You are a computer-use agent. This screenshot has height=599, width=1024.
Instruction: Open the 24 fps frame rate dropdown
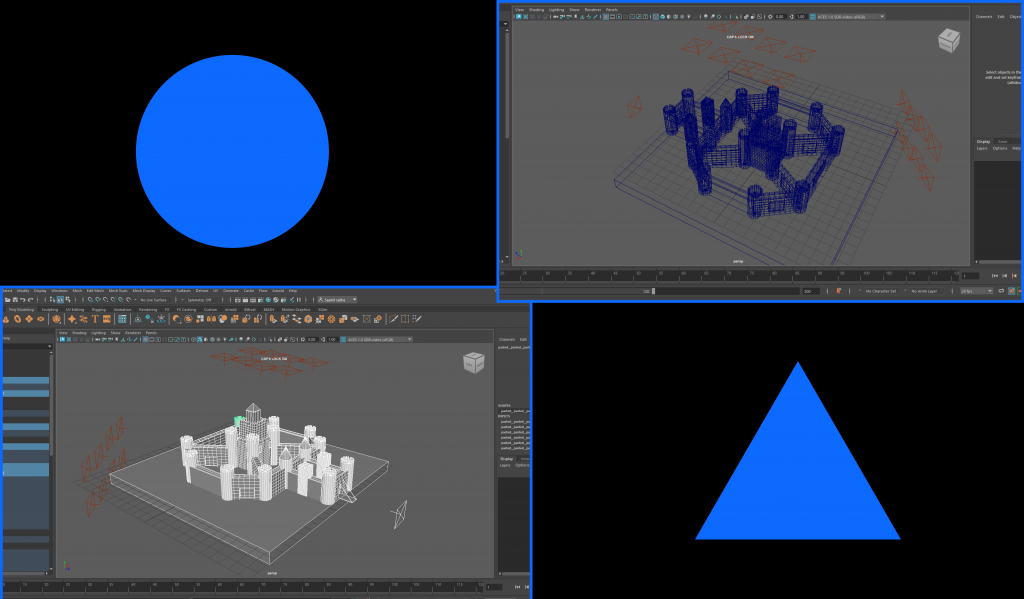pos(974,291)
